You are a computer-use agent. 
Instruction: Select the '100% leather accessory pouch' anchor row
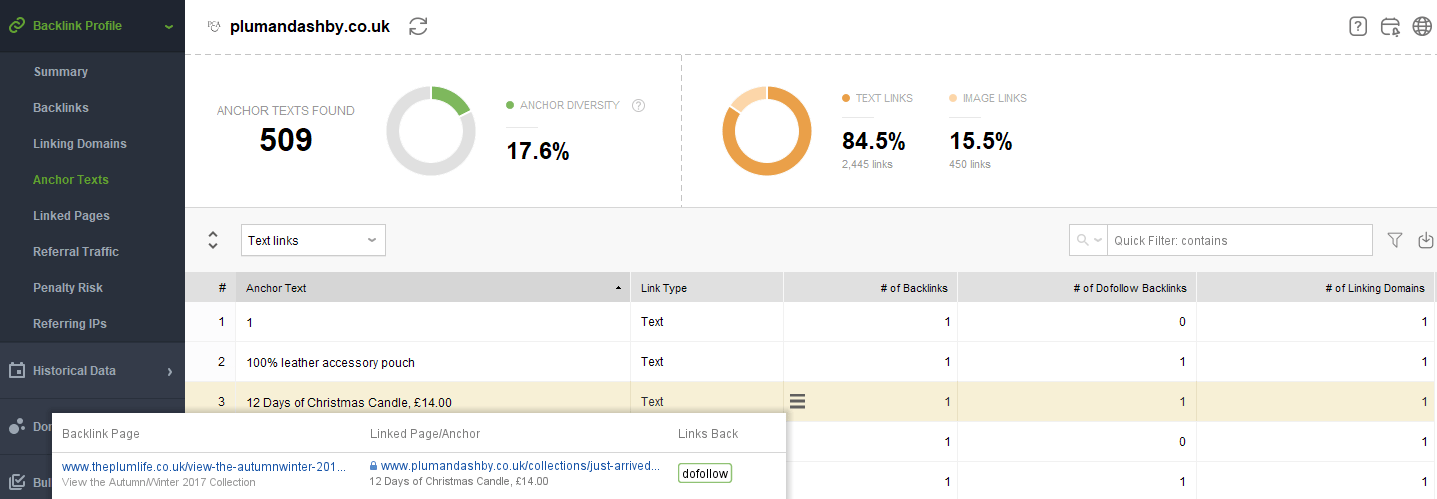pos(811,362)
